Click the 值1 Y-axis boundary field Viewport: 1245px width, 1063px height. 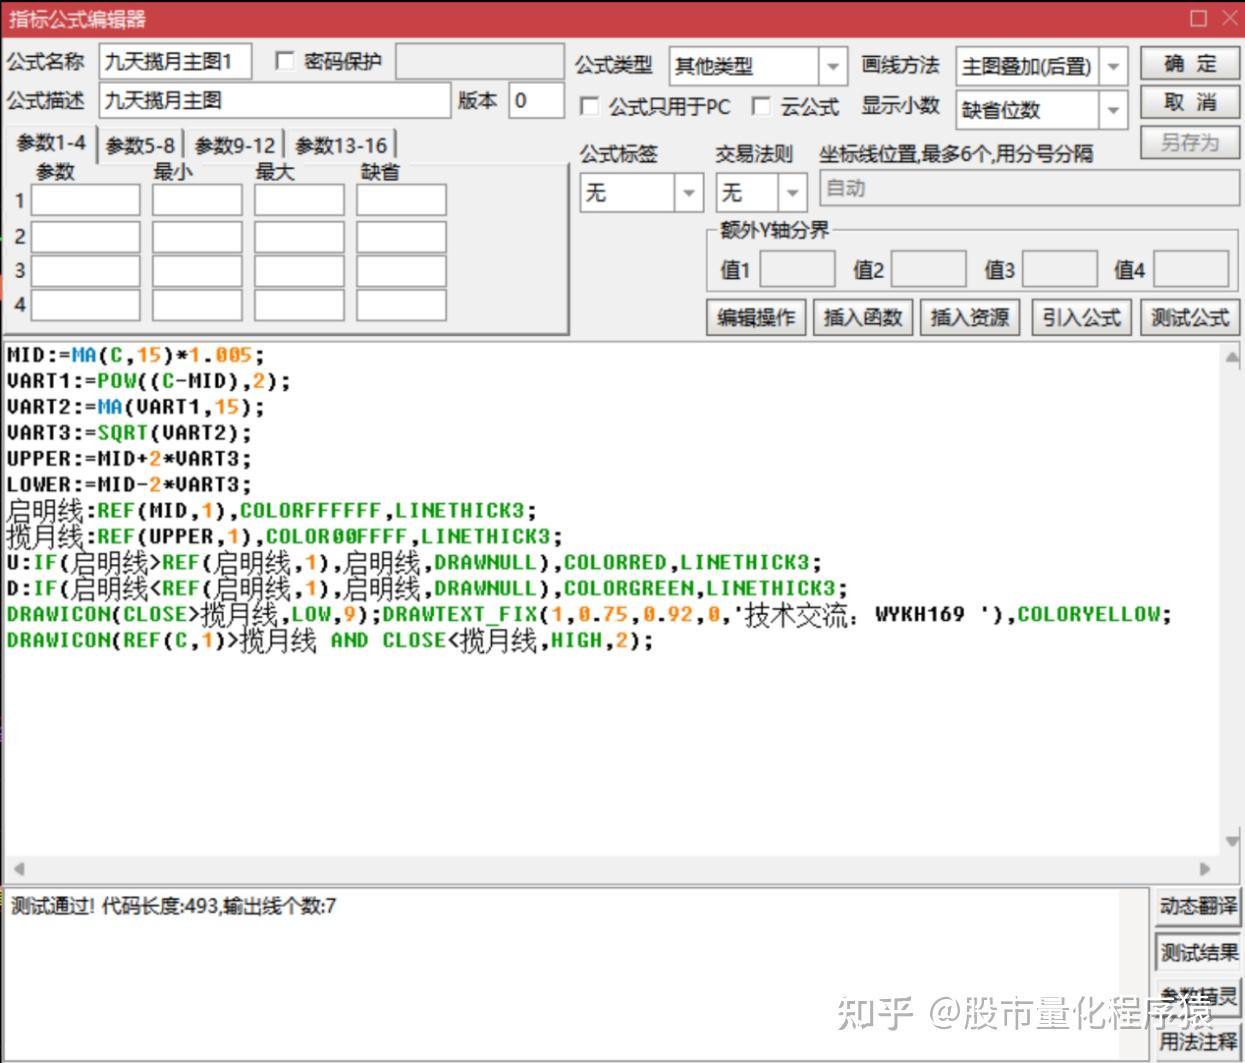point(797,269)
